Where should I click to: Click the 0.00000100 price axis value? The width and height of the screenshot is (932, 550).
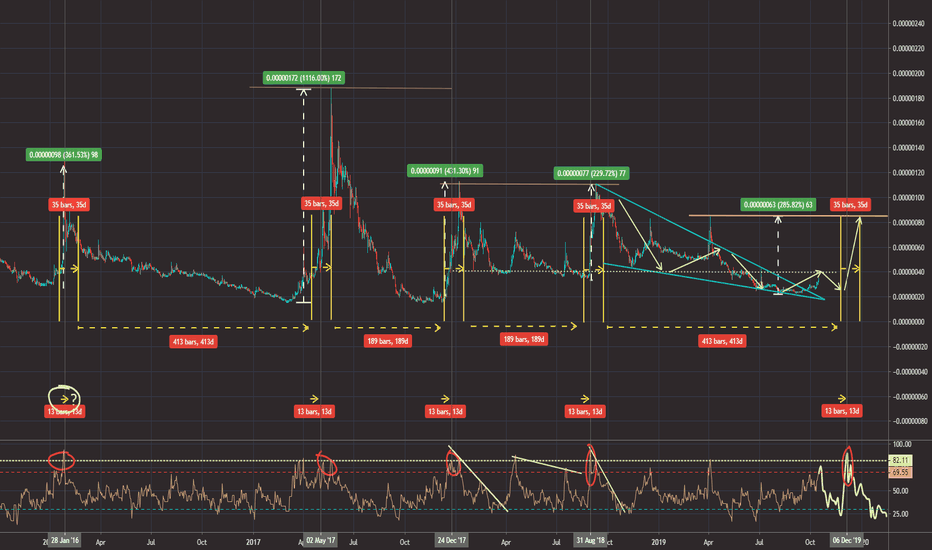[x=908, y=198]
